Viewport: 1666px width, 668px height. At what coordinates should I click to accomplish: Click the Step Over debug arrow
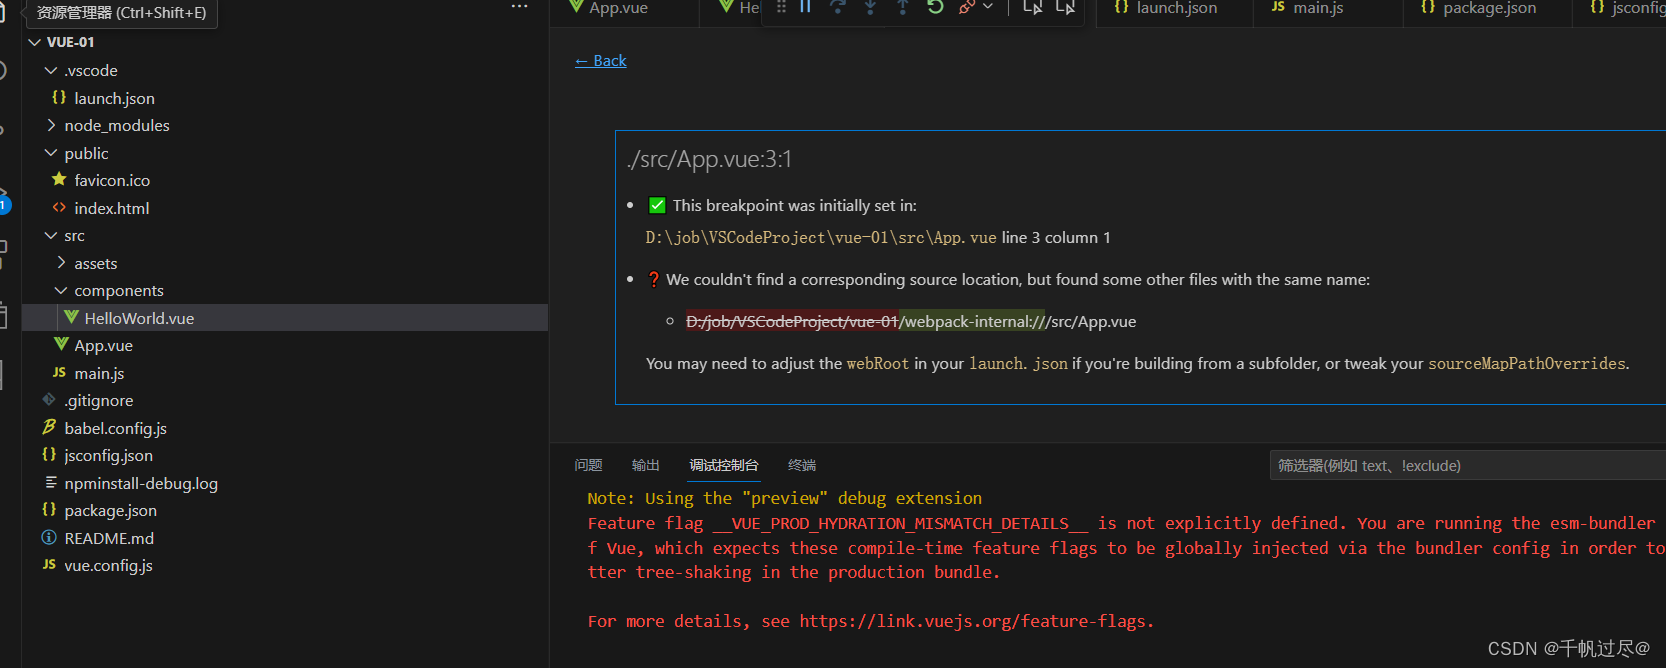pyautogui.click(x=838, y=7)
